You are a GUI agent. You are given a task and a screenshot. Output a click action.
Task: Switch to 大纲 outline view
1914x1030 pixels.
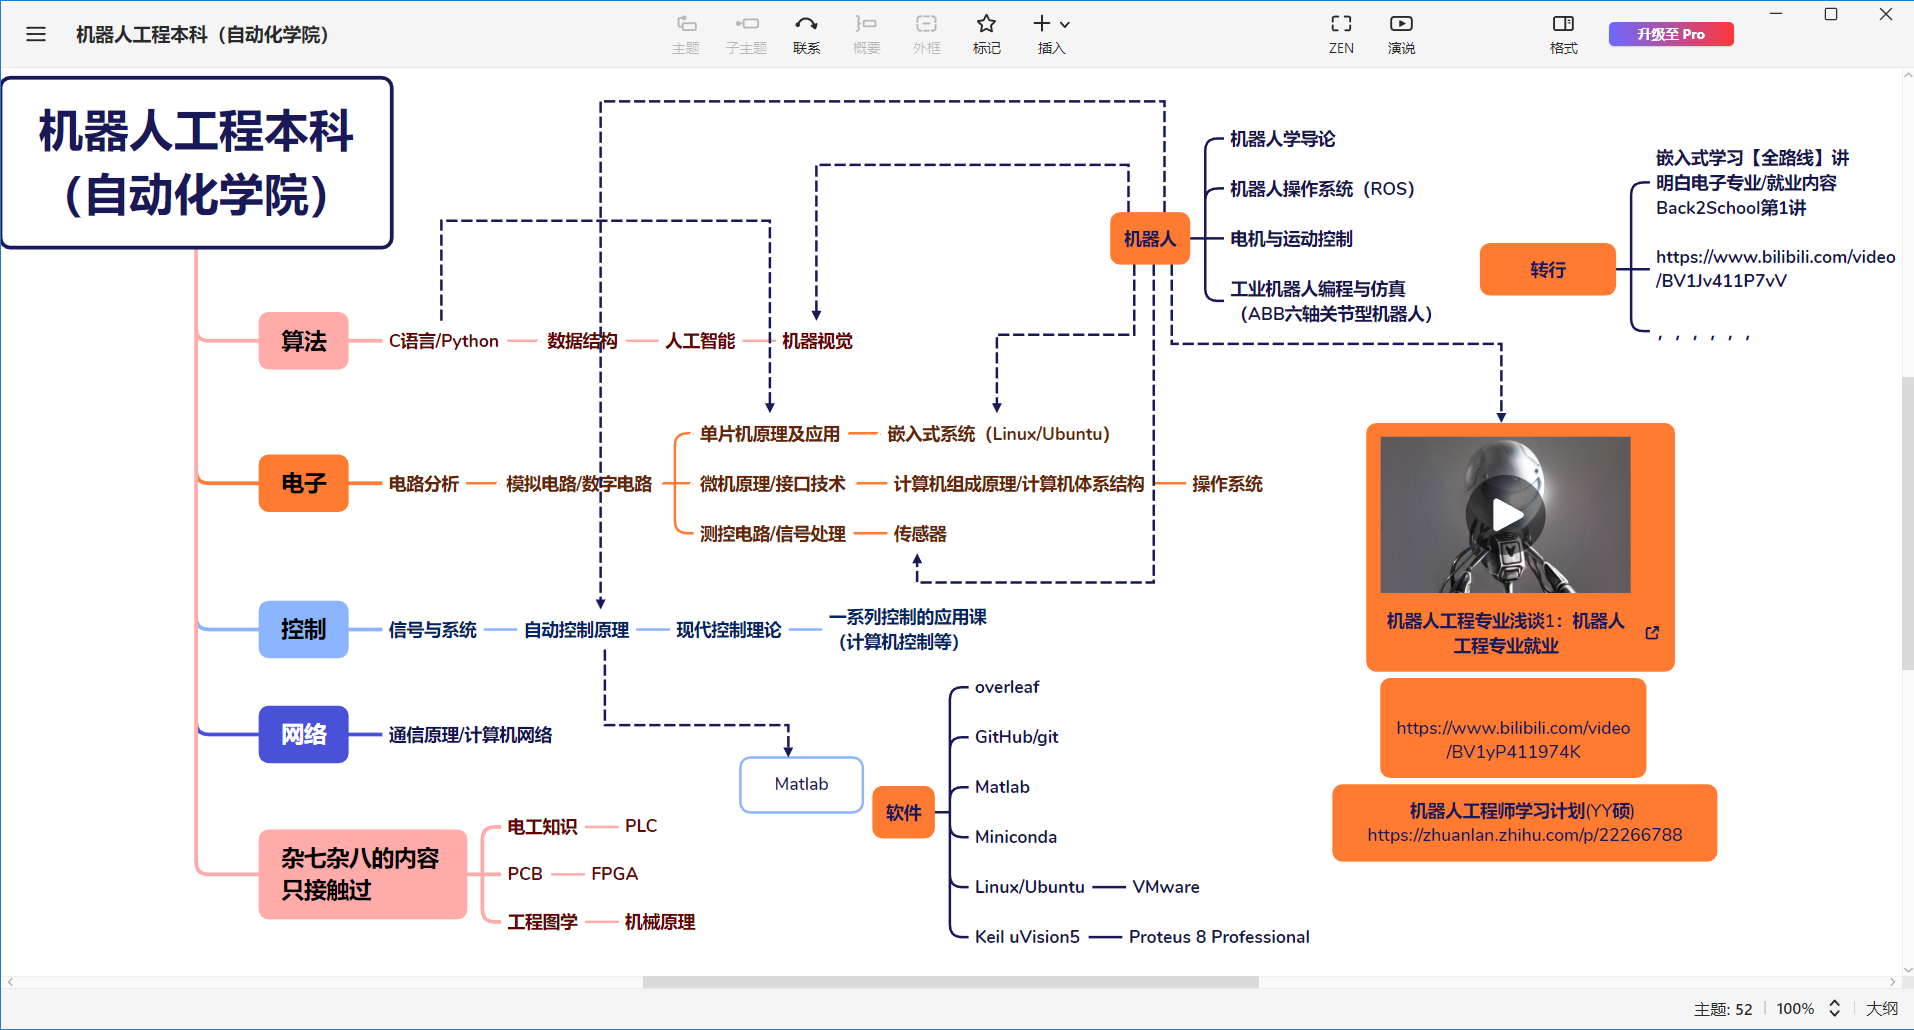pos(1882,1008)
